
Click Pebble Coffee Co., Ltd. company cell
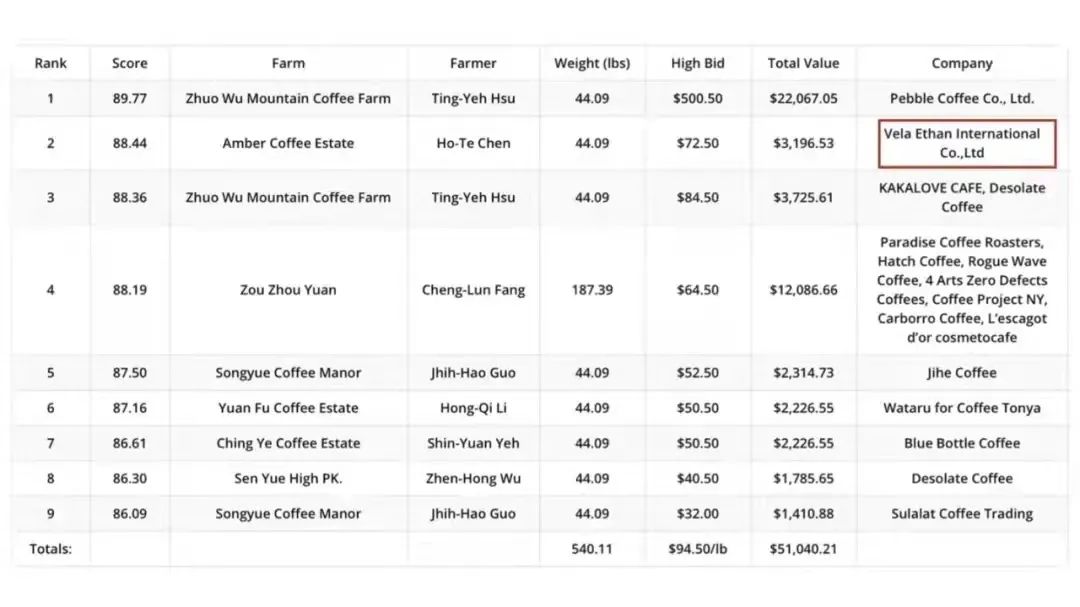(x=962, y=98)
